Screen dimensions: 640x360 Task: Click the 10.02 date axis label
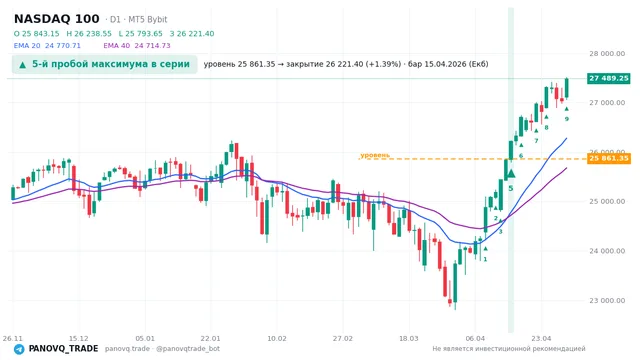(x=277, y=338)
